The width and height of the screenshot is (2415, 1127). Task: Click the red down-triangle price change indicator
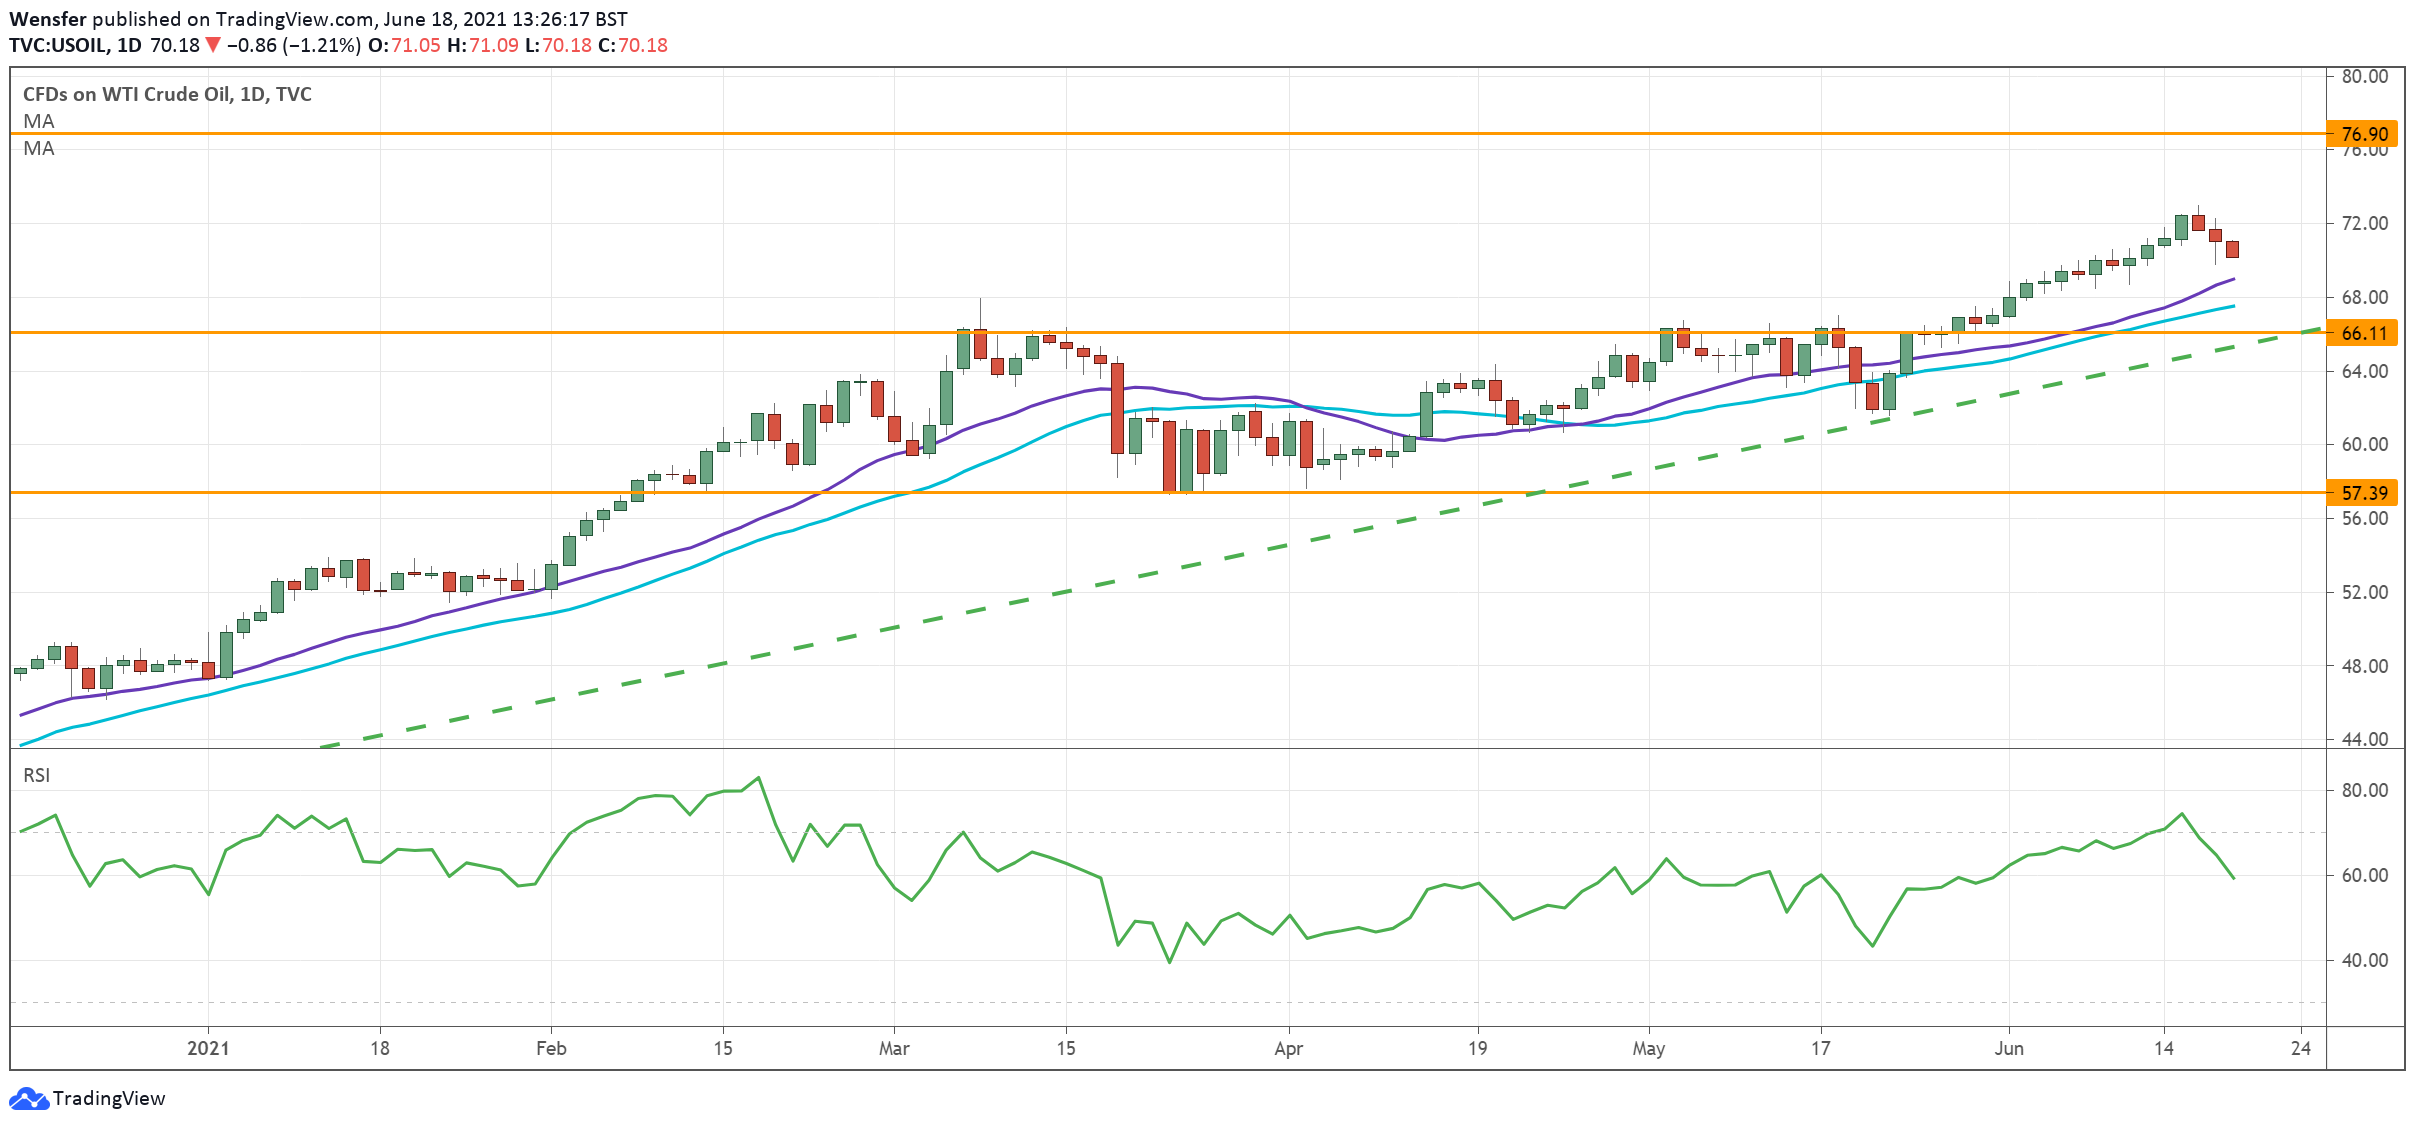[213, 44]
